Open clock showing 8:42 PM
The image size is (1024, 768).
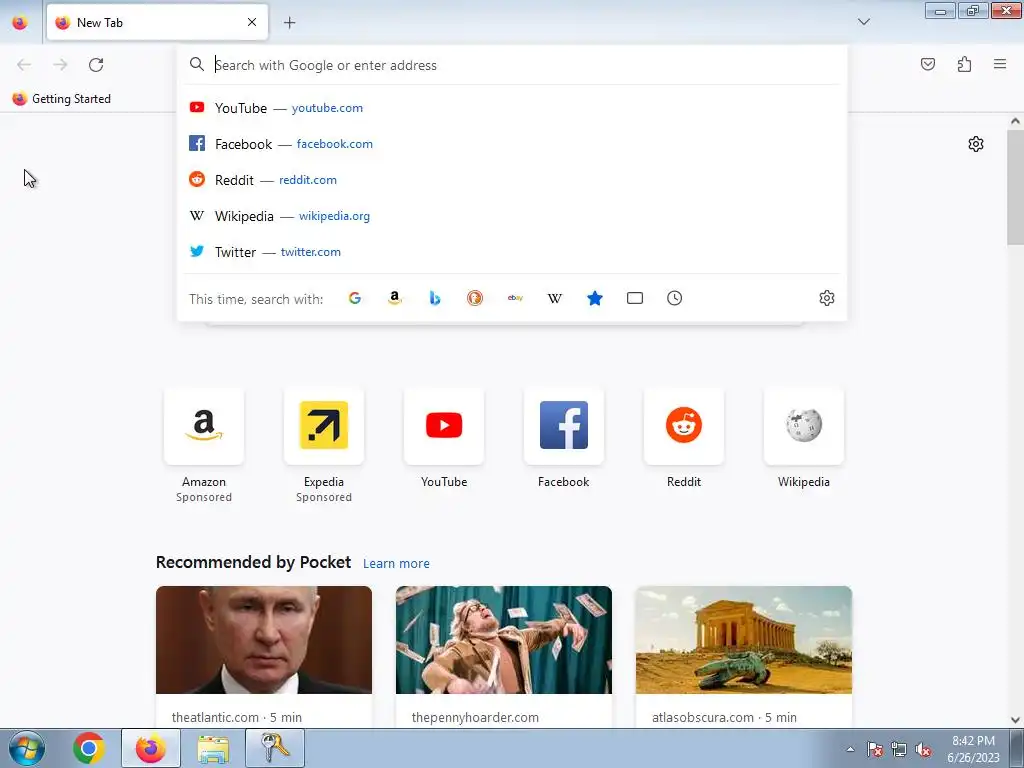973,749
